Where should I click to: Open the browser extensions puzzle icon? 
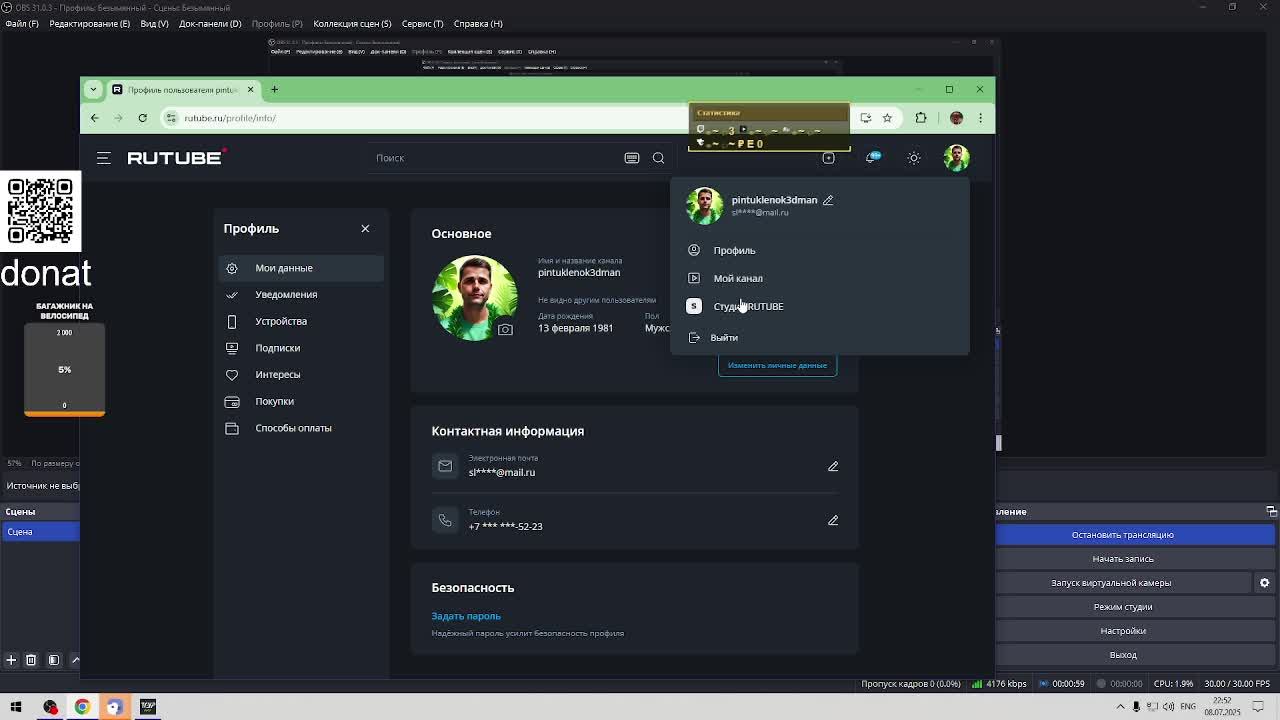point(921,118)
